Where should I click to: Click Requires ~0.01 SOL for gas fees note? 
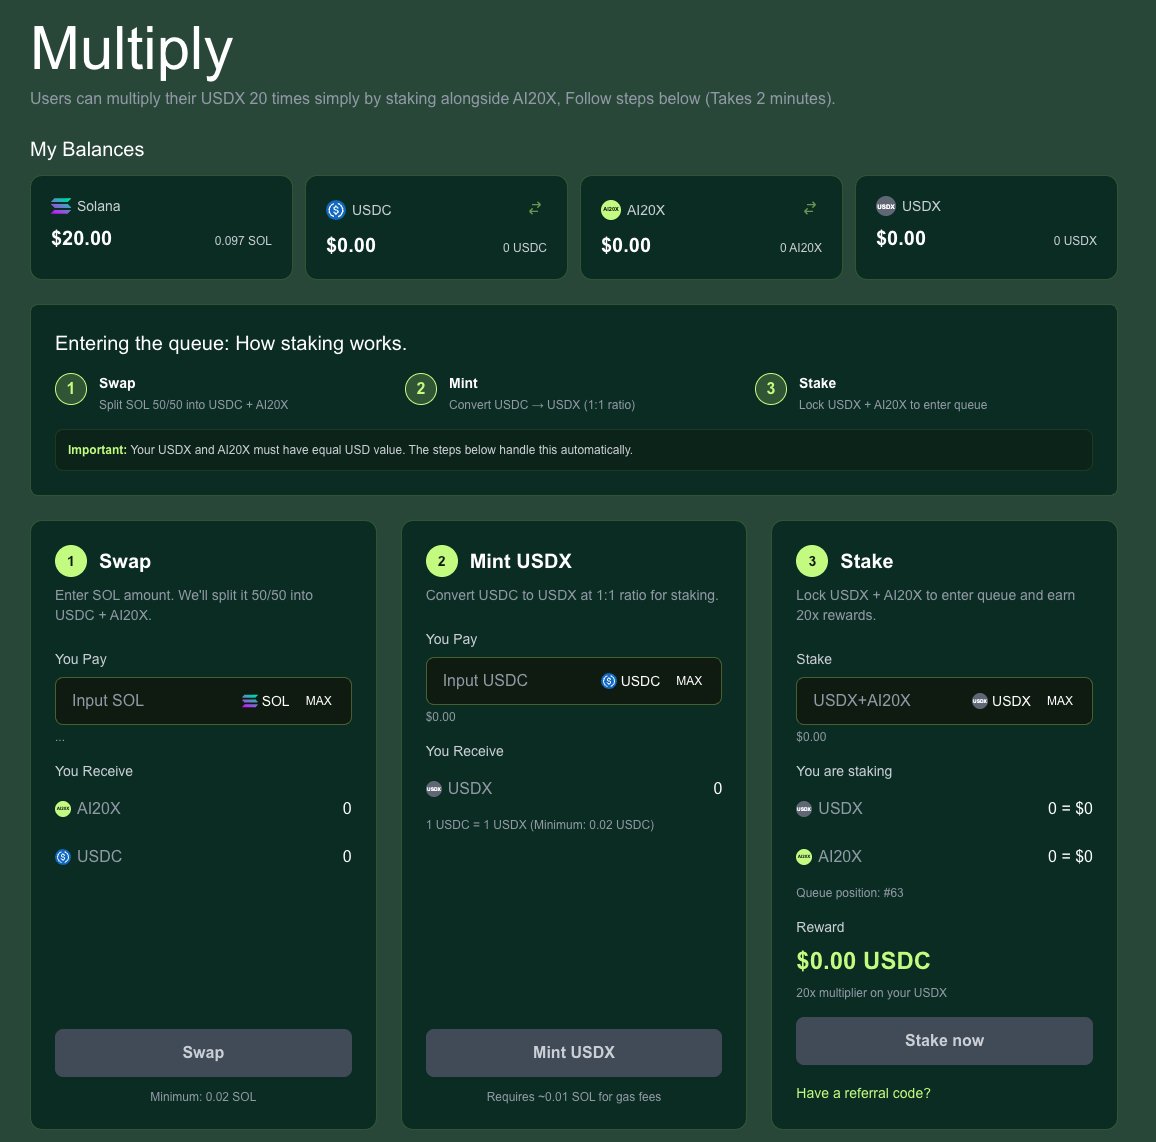click(x=574, y=1097)
